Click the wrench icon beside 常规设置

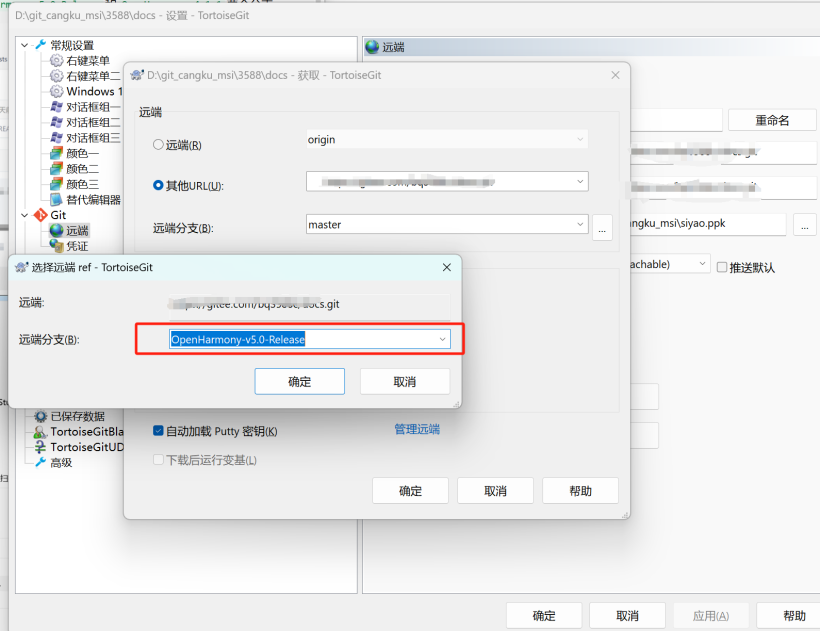(x=40, y=45)
